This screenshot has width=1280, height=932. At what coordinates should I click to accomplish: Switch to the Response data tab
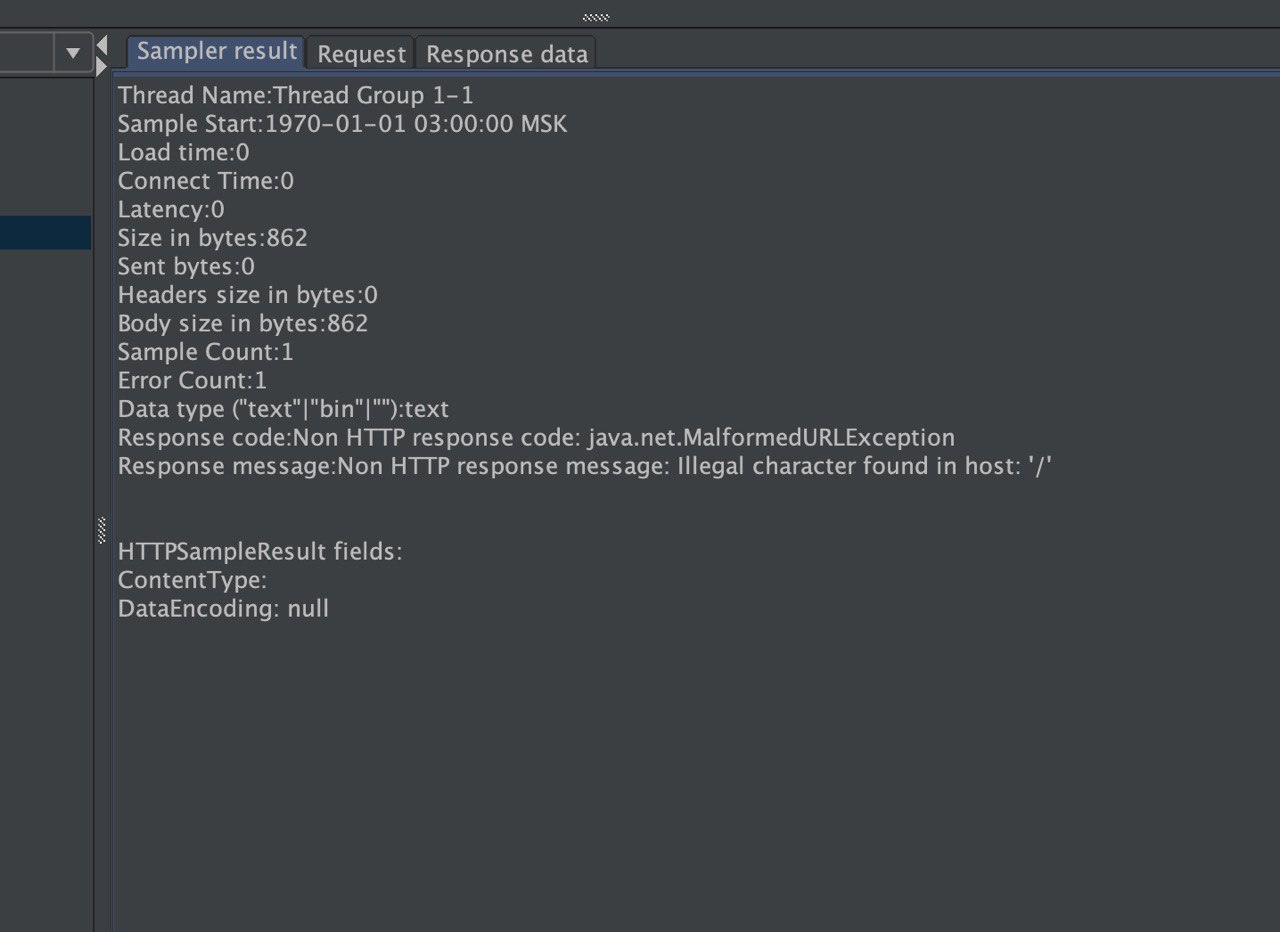pyautogui.click(x=506, y=54)
